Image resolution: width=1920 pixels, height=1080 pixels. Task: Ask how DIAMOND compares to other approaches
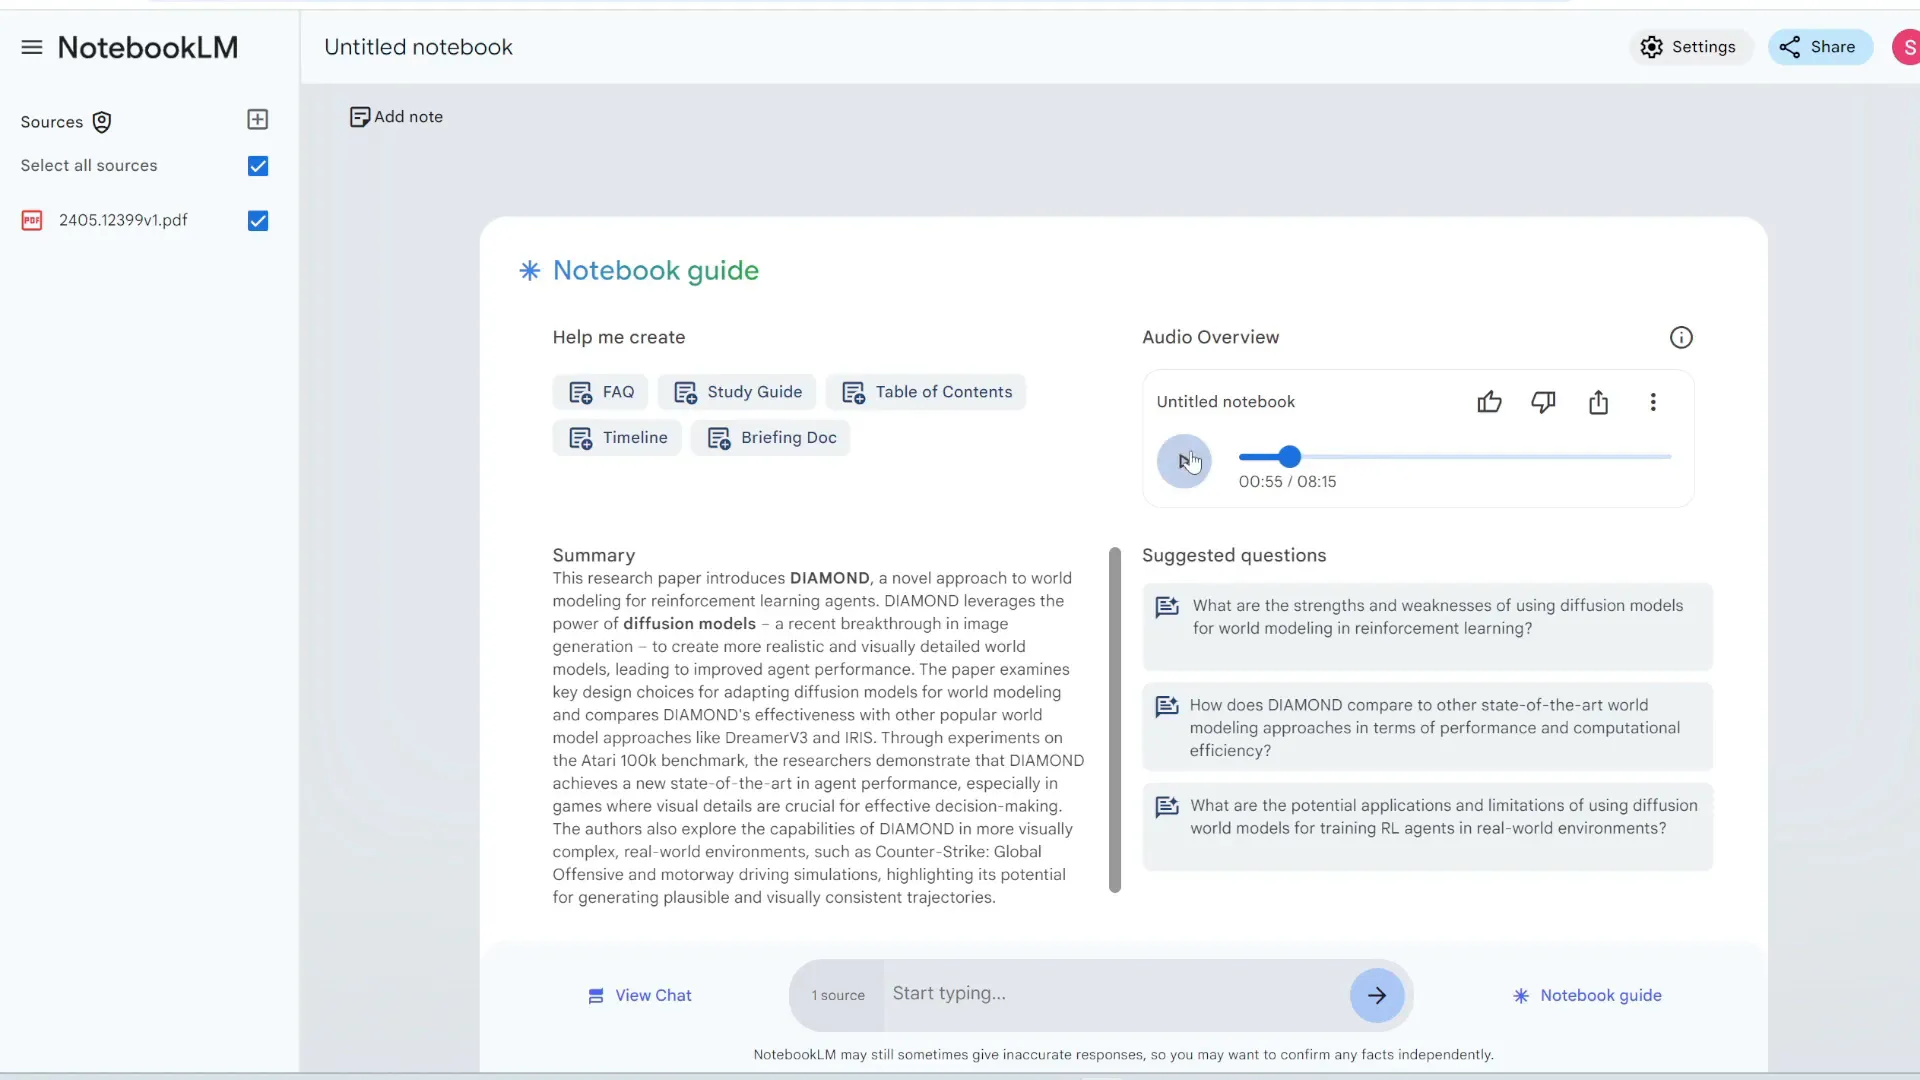coord(1427,727)
